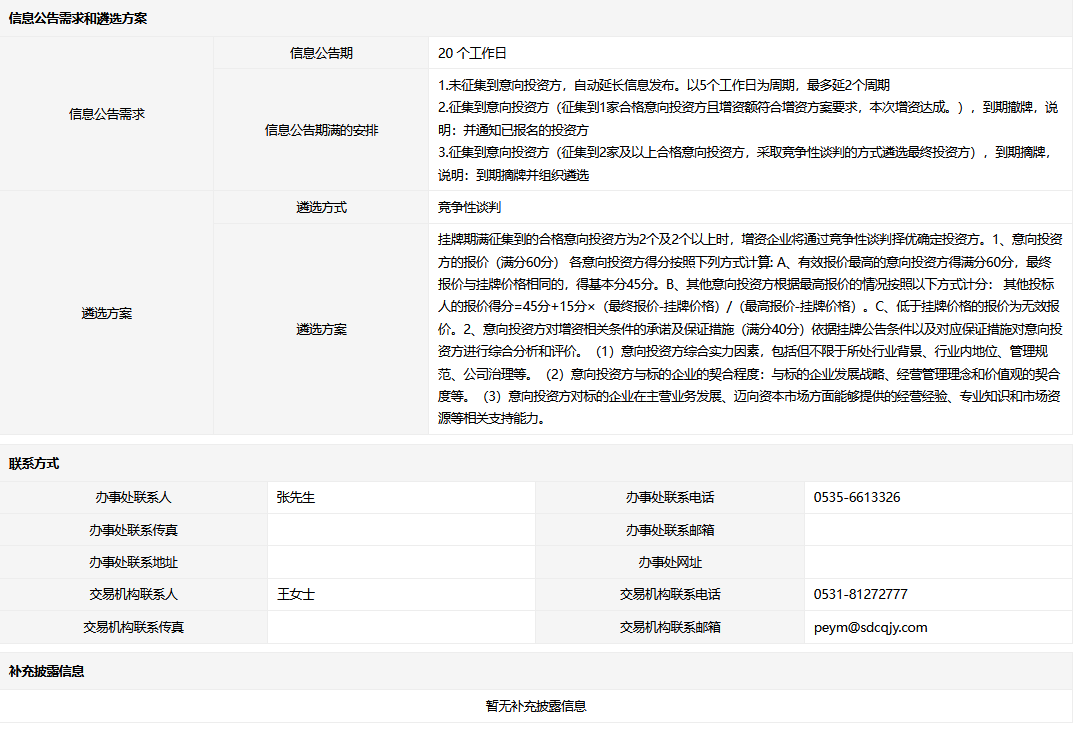This screenshot has height=731, width=1074.
Task: Select the 办事处网址 label
Action: 670,562
